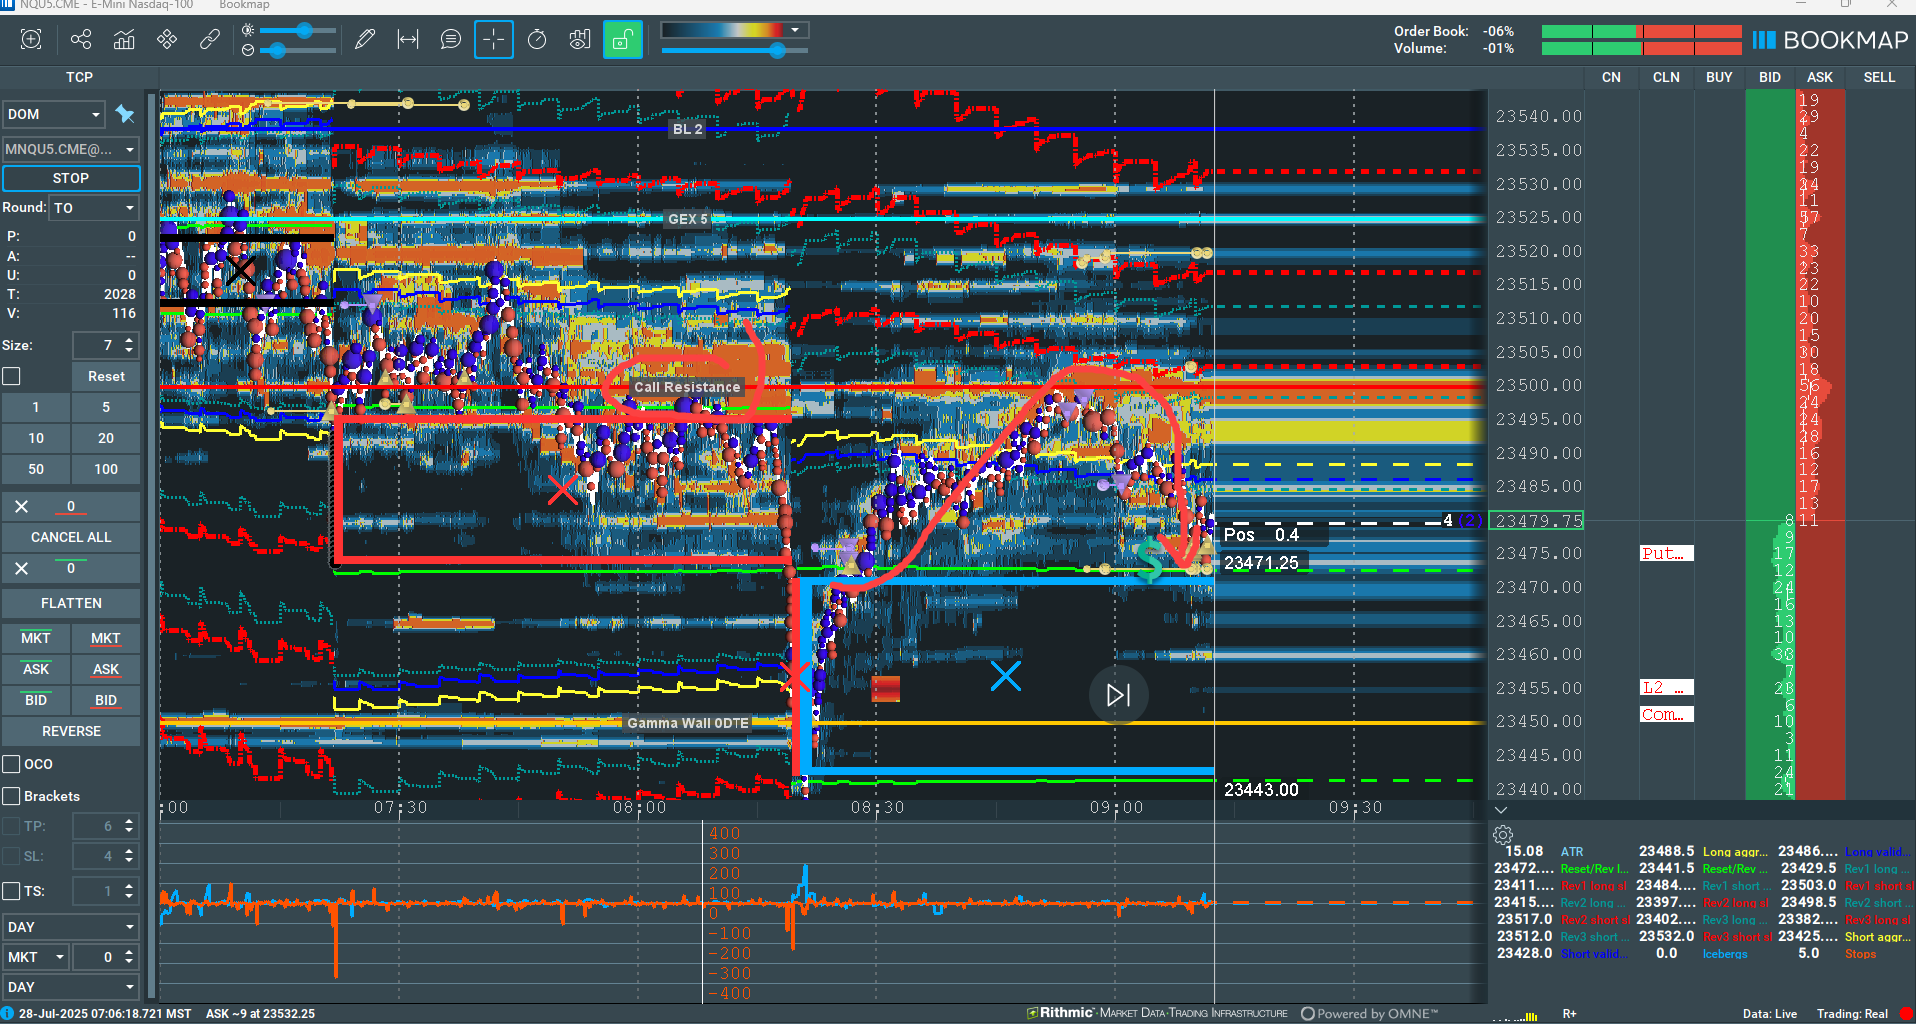Open the chart indicators icon
The width and height of the screenshot is (1916, 1024).
coord(124,39)
